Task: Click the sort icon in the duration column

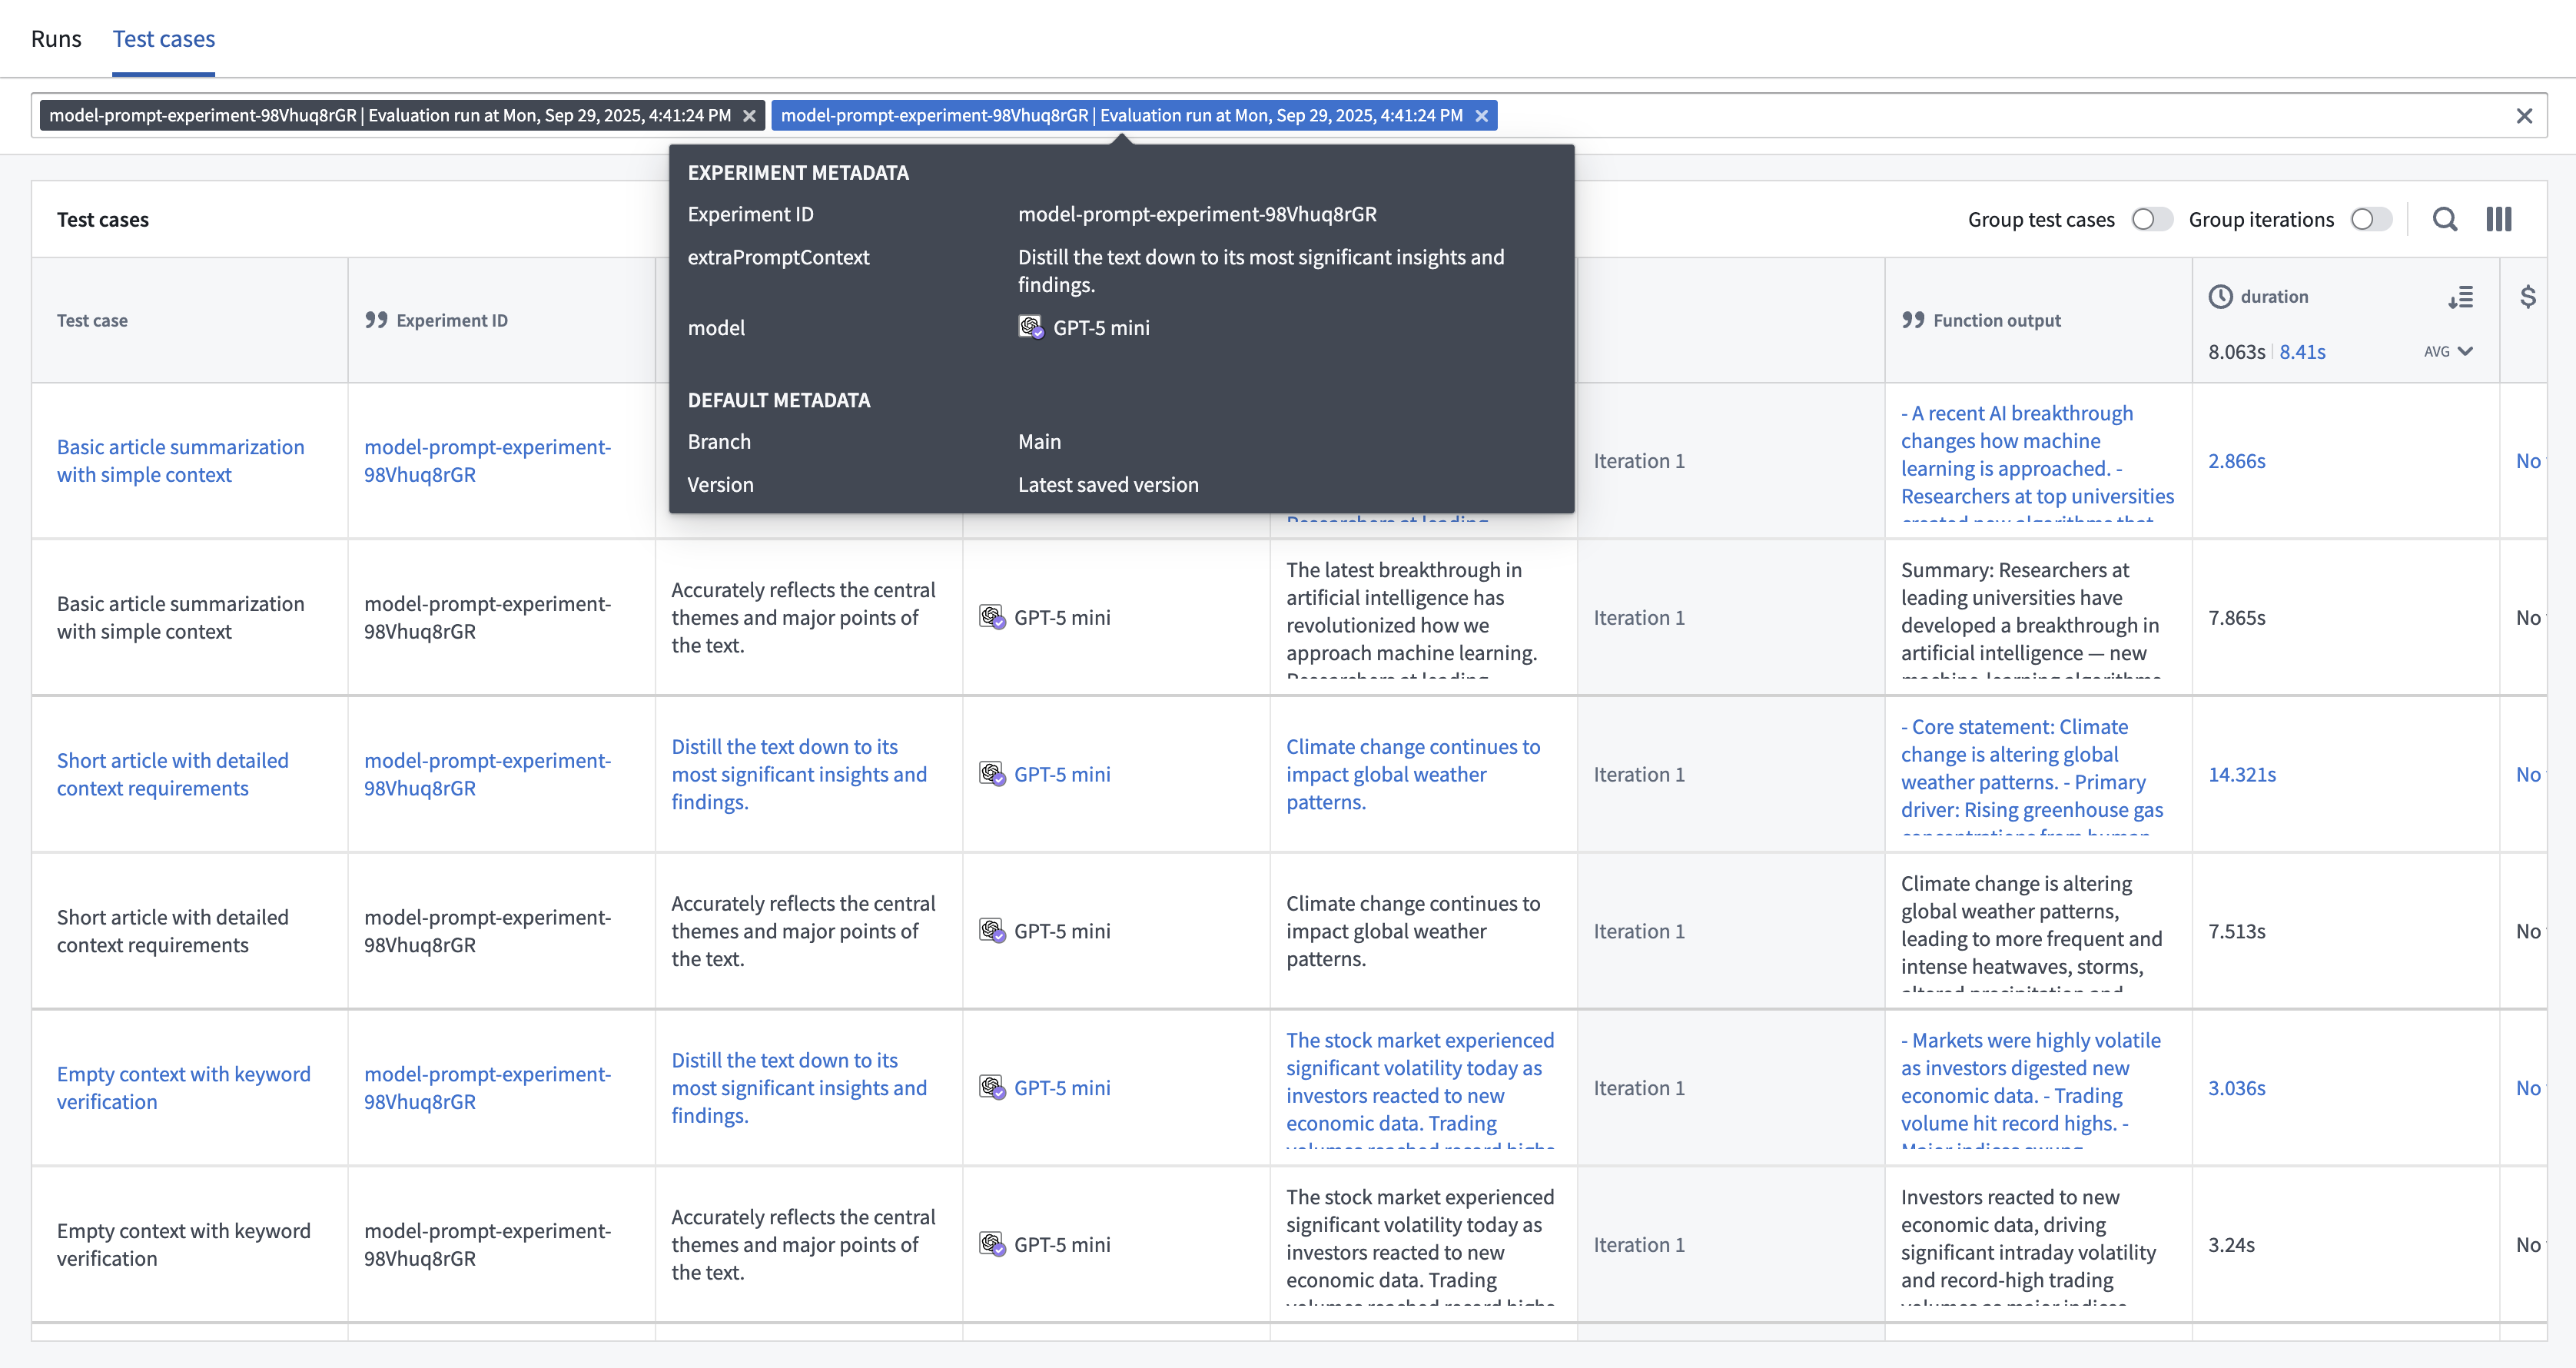Action: 2462,297
